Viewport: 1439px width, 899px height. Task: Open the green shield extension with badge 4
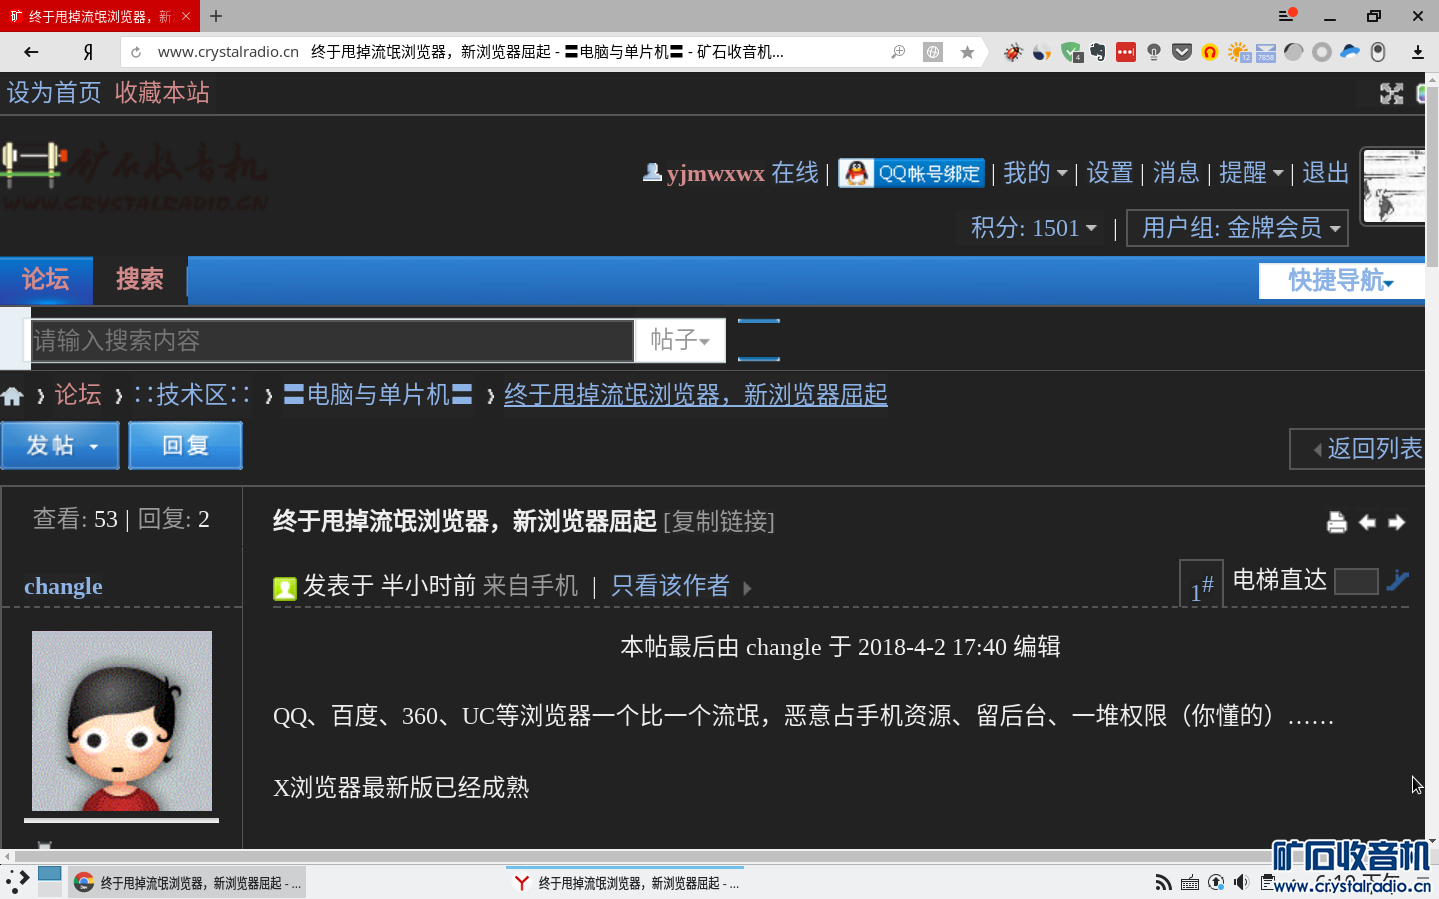[x=1071, y=52]
